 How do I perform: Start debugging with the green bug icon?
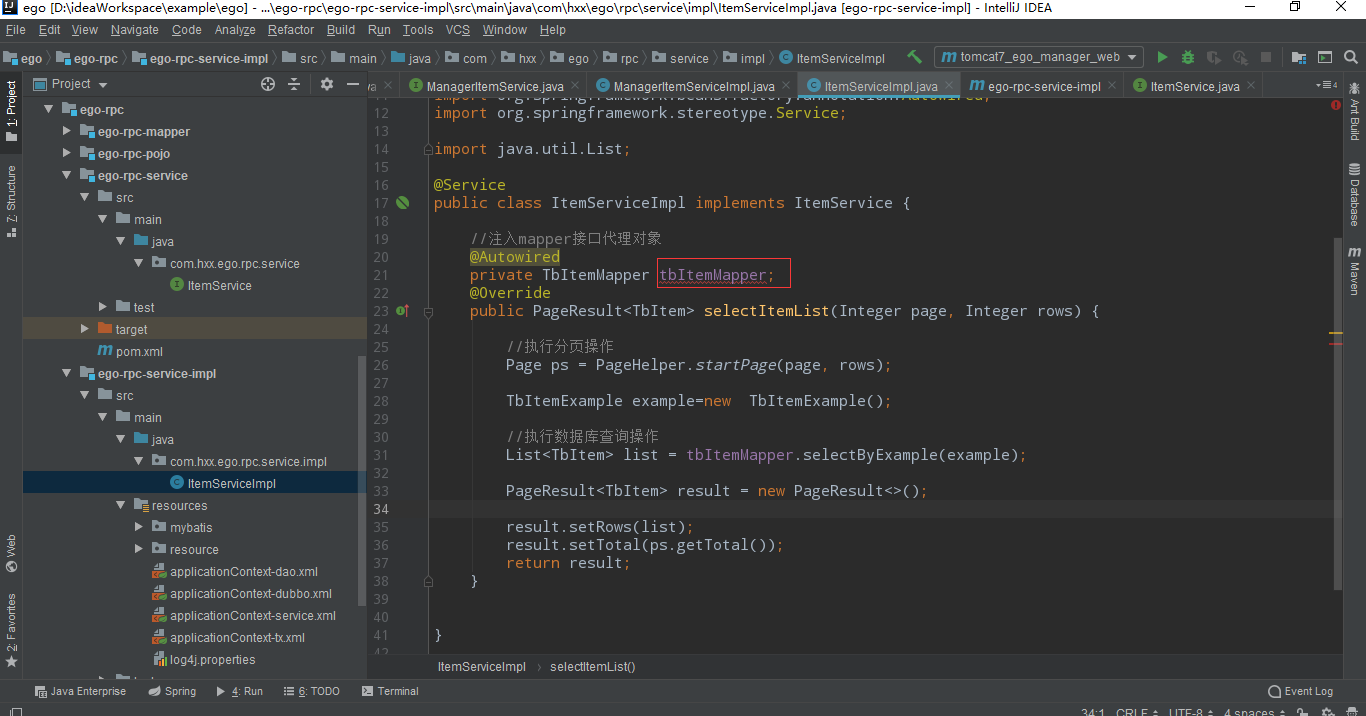coord(1188,57)
